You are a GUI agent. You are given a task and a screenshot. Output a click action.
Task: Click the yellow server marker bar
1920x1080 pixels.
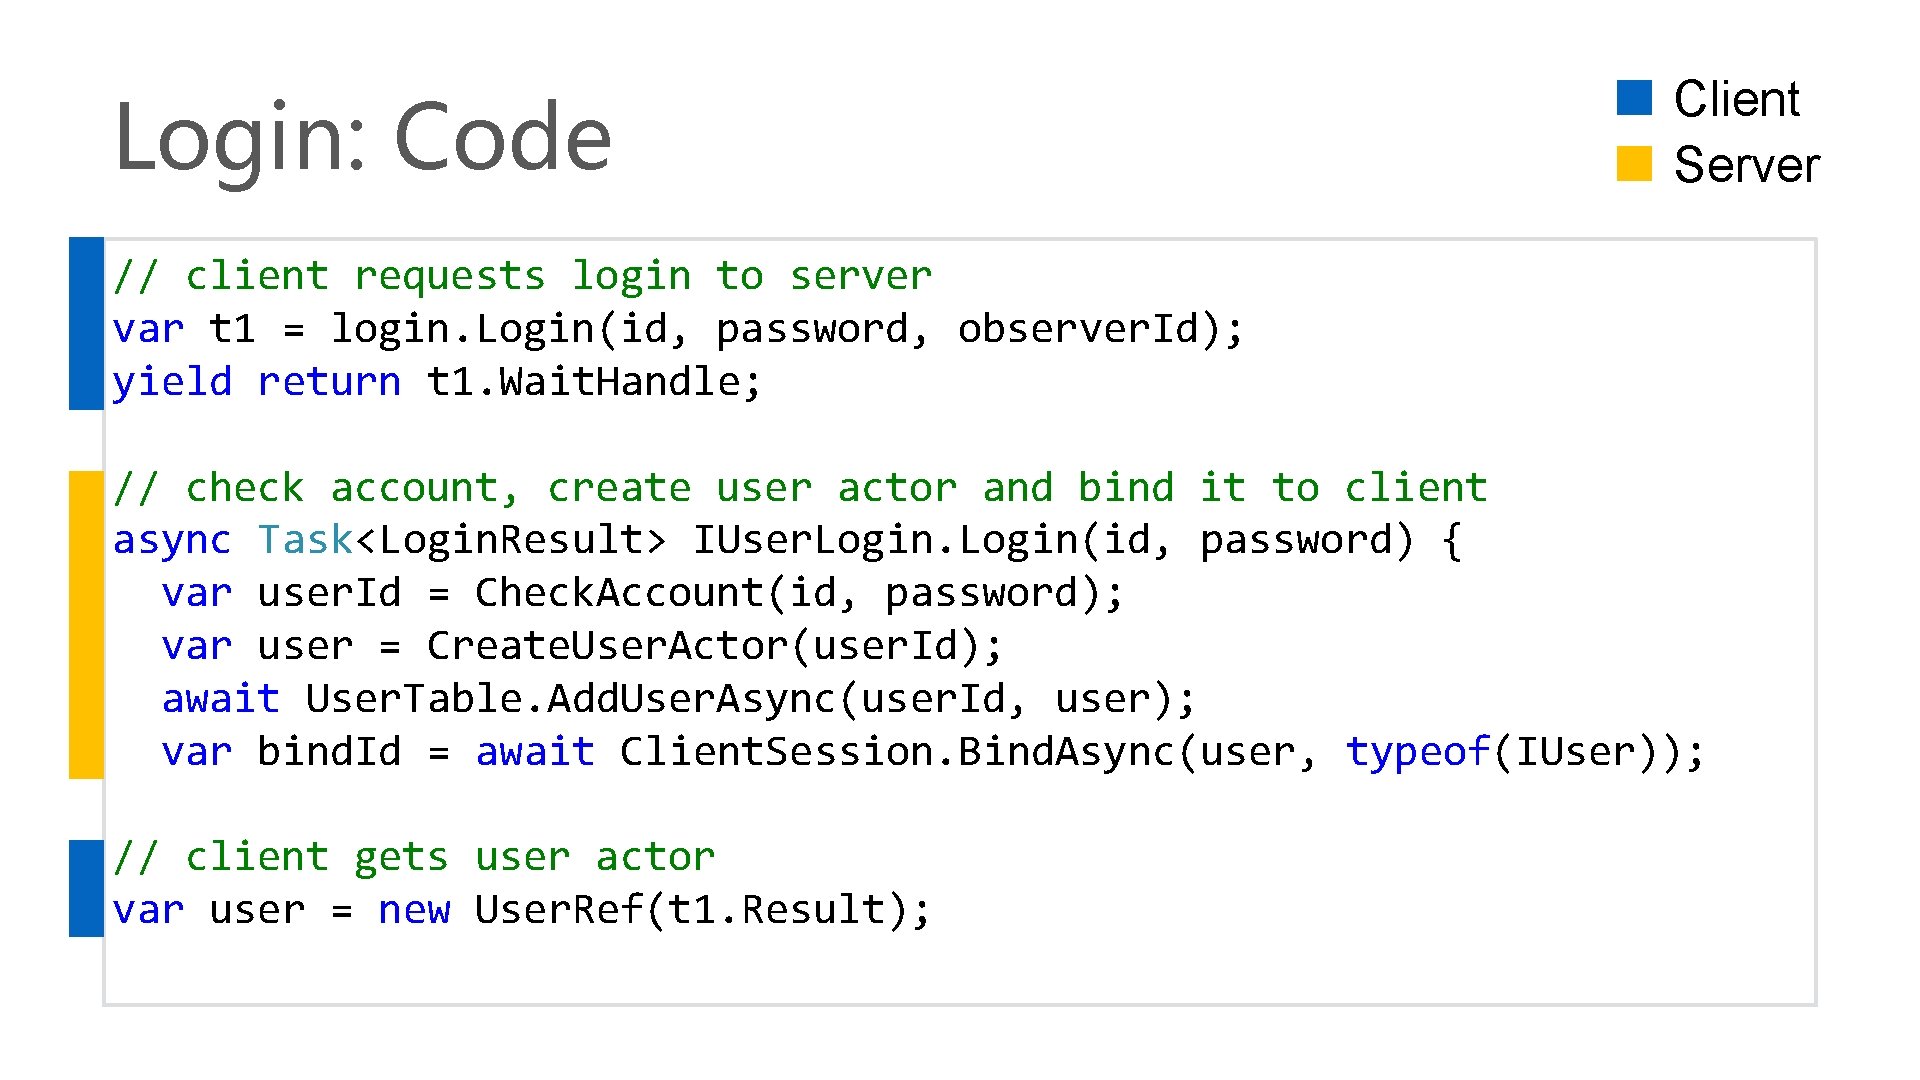point(86,624)
